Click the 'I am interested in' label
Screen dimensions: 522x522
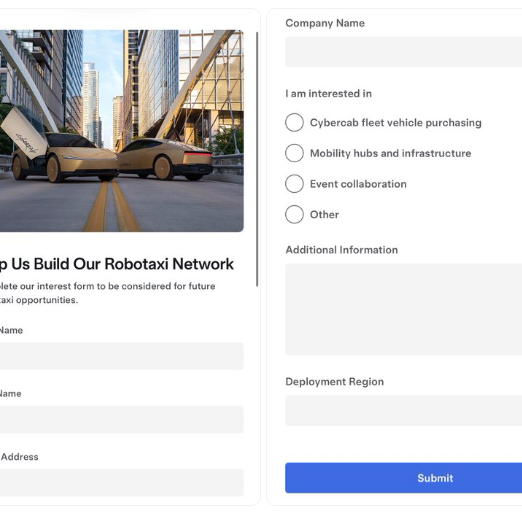coord(328,94)
